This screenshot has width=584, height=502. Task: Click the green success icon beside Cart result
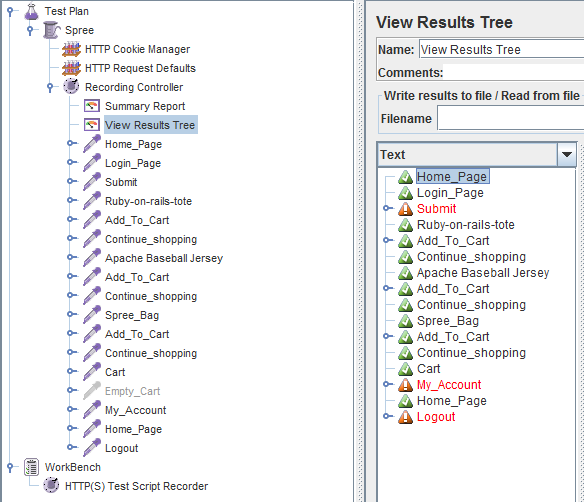[x=405, y=369]
